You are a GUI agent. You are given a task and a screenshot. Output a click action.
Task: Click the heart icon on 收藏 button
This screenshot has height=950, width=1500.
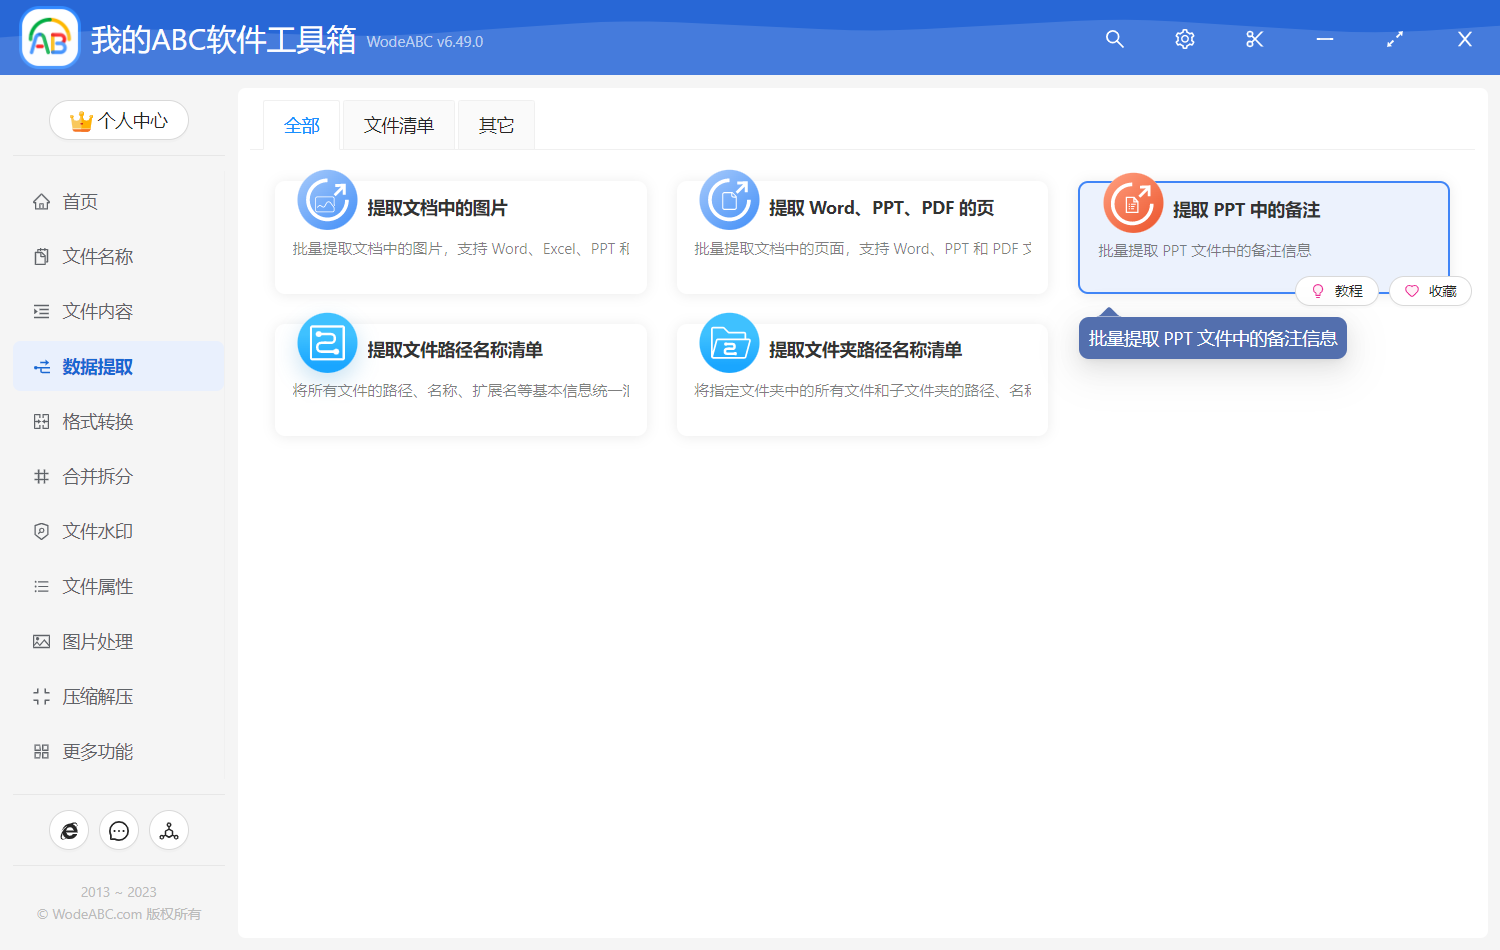1412,291
